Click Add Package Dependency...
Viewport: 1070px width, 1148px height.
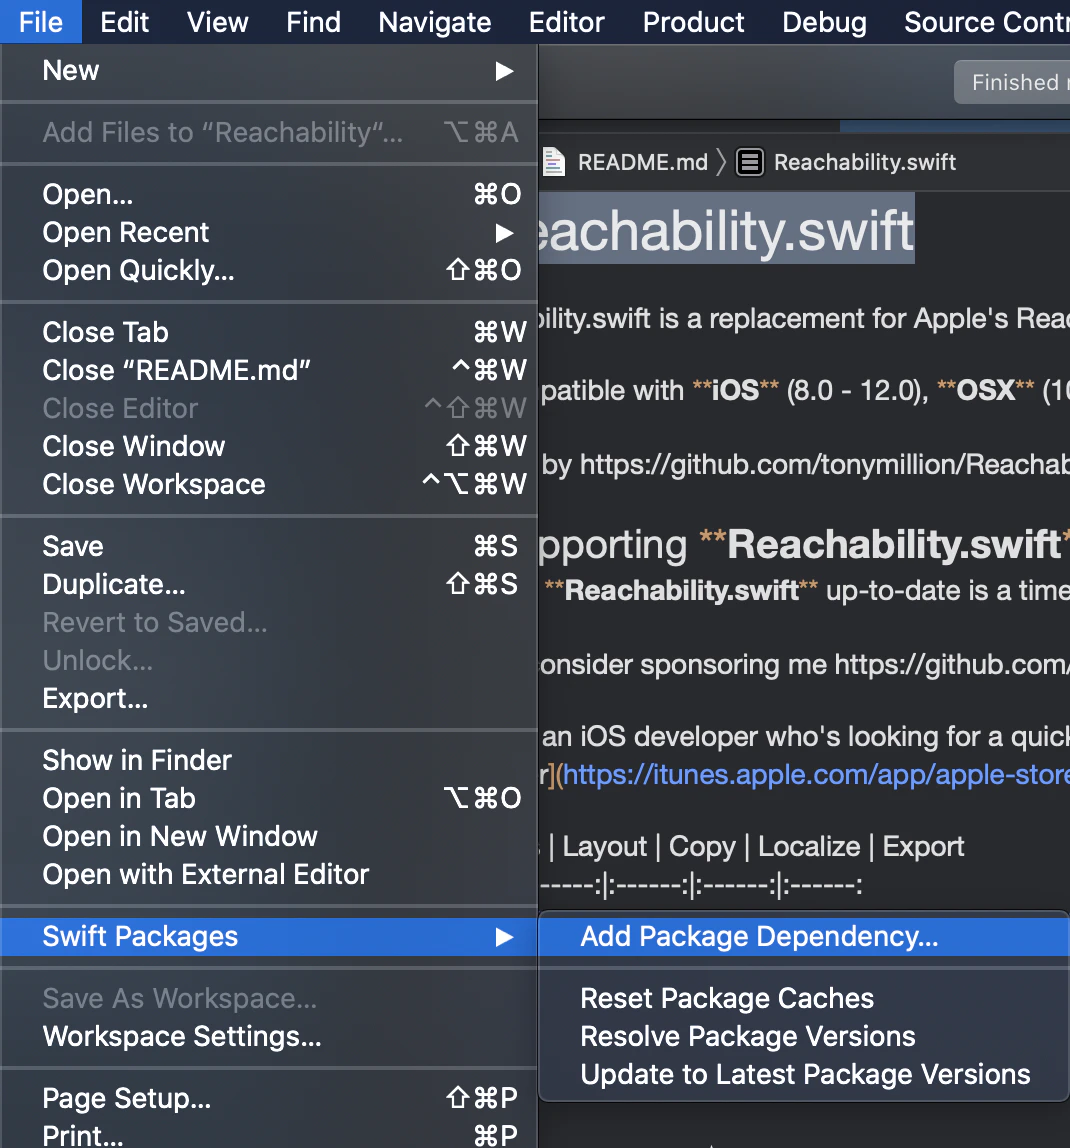coord(804,936)
